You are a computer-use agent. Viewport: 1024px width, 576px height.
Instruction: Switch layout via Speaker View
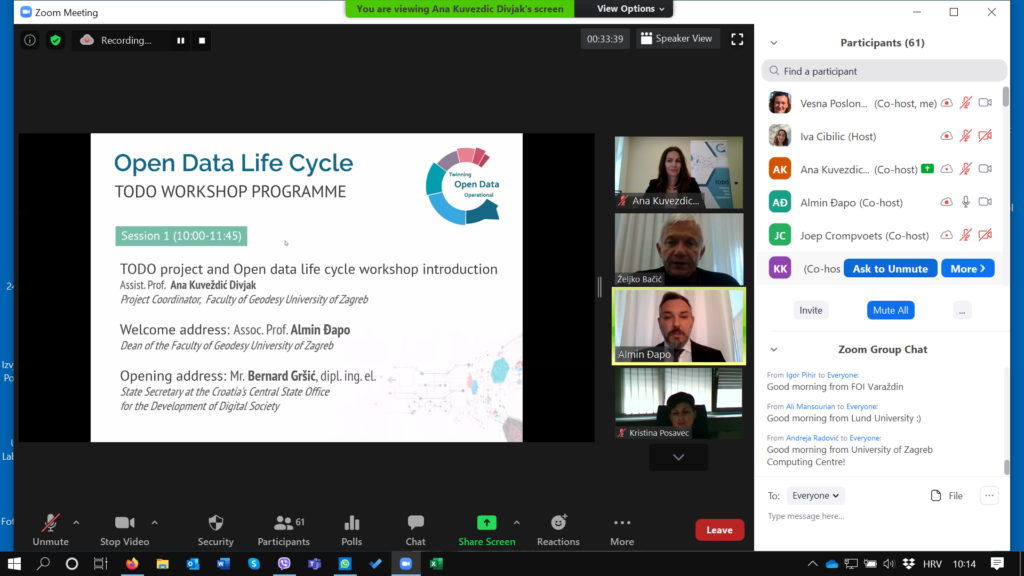(677, 39)
